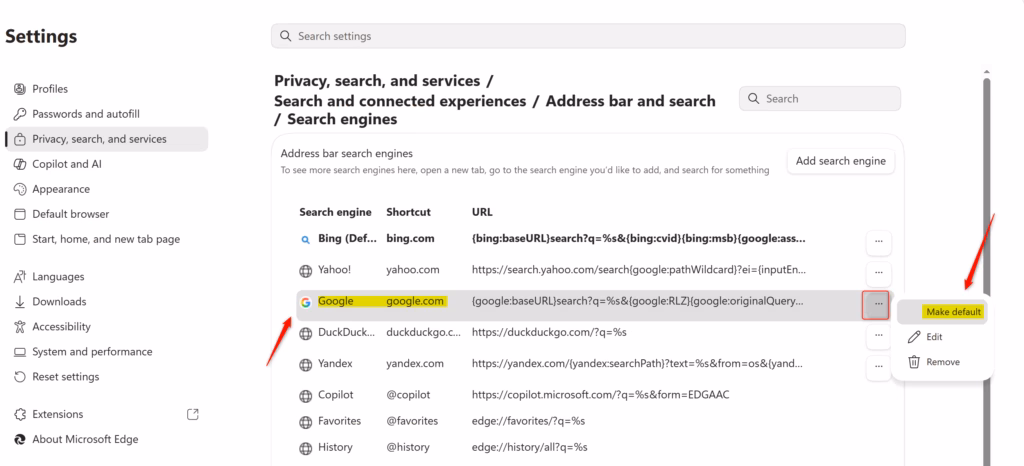The height and width of the screenshot is (466, 1024).
Task: Click the Reset settings icon
Action: pos(20,377)
